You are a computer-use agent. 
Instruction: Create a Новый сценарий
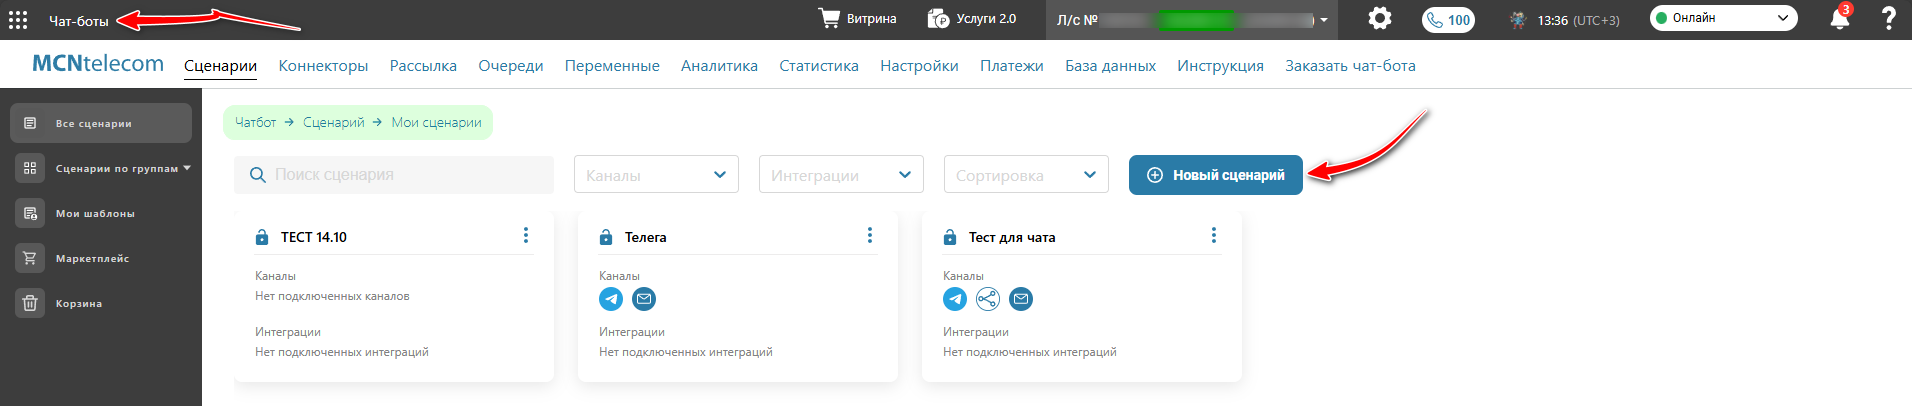click(1216, 175)
